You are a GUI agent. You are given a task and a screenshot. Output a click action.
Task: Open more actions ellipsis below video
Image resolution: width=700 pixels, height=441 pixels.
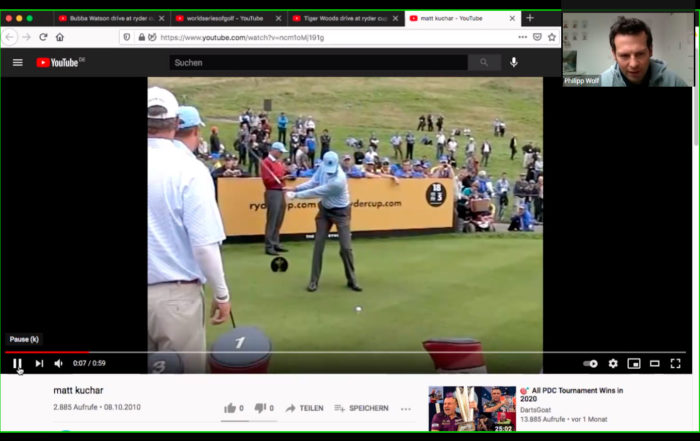click(x=406, y=408)
